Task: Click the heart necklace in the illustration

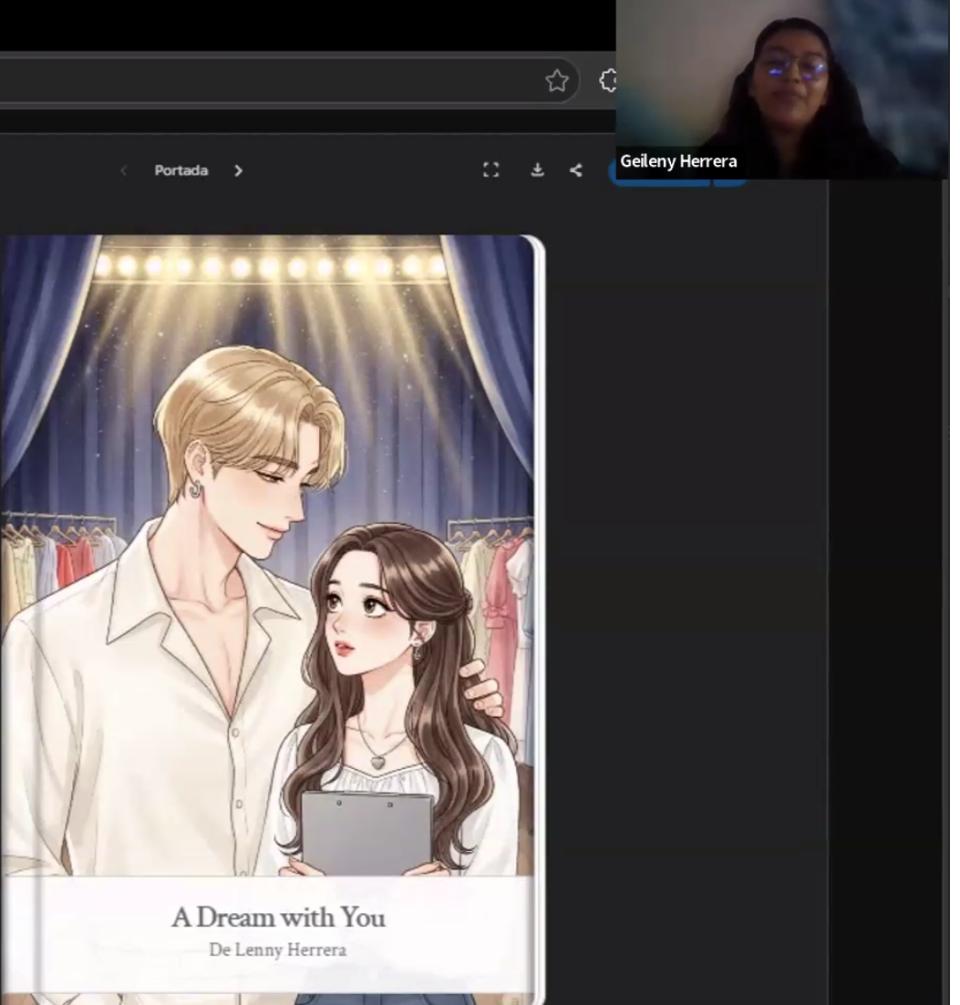Action: pos(379,761)
